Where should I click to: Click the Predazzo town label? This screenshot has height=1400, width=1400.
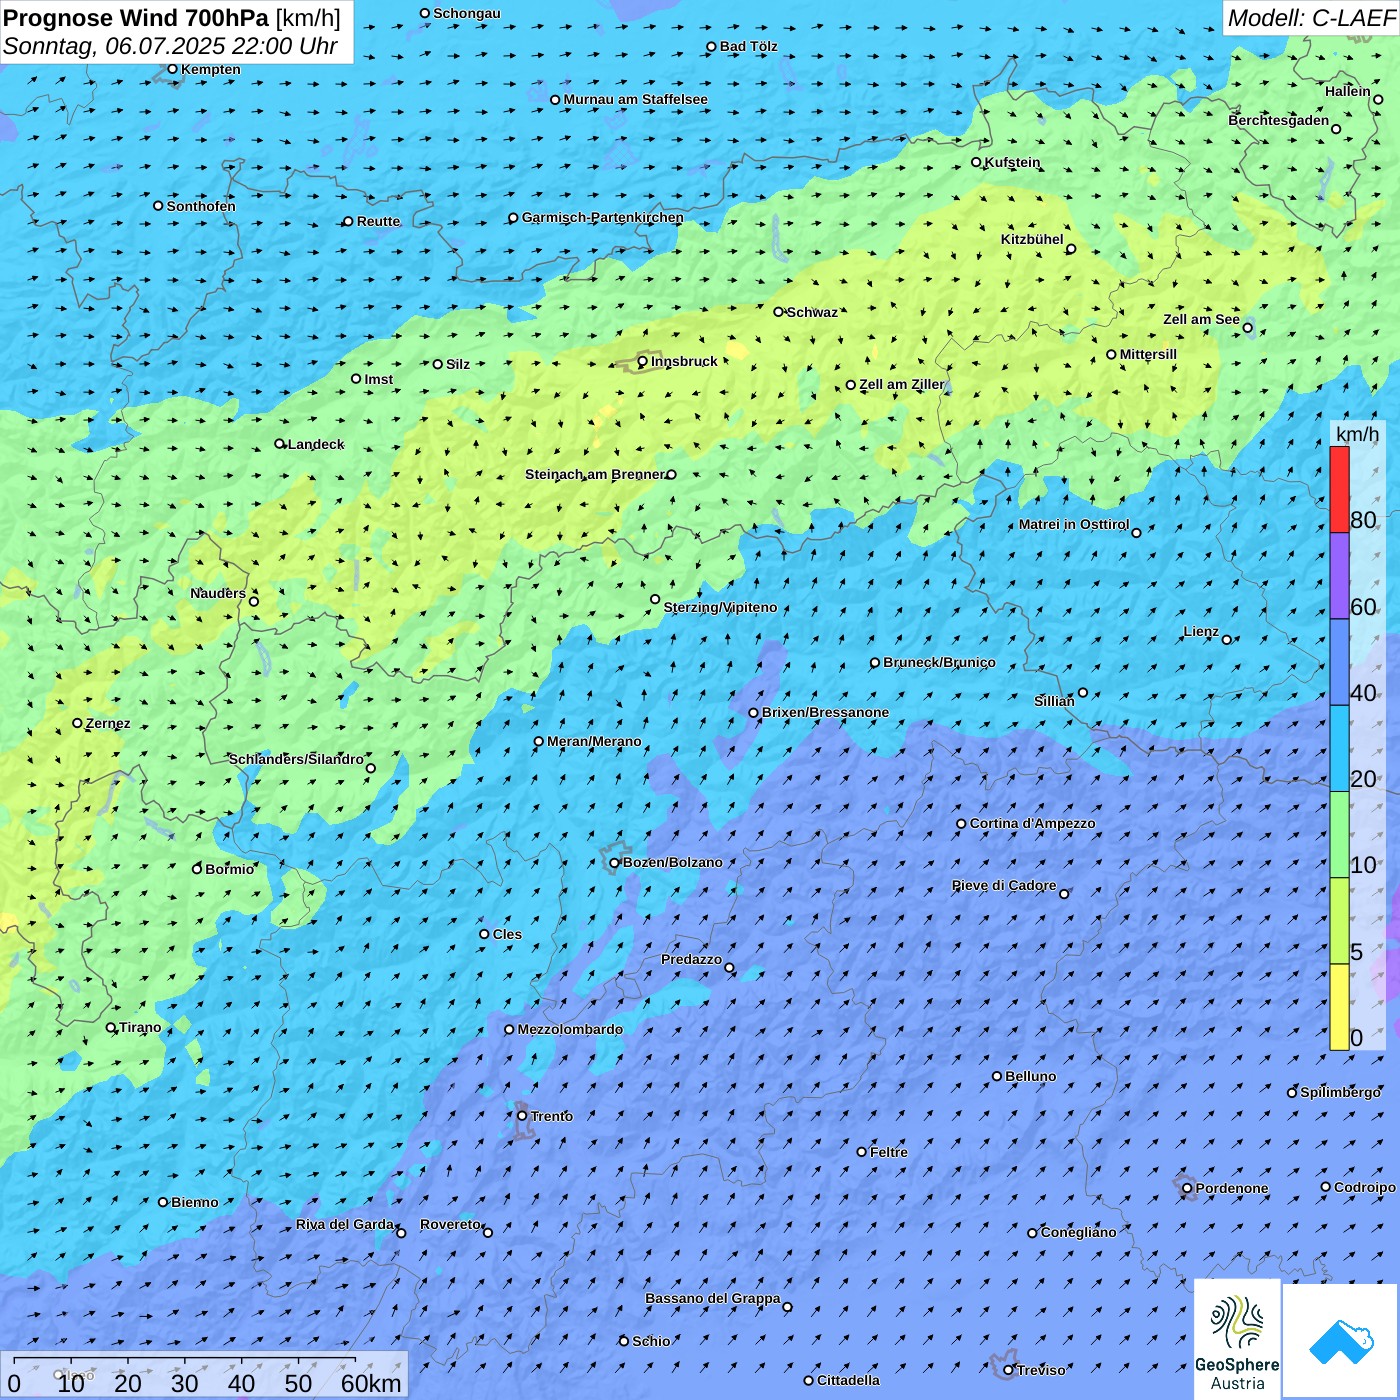point(691,959)
